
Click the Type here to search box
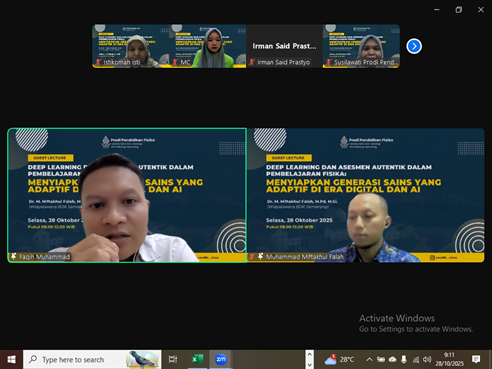(x=92, y=359)
